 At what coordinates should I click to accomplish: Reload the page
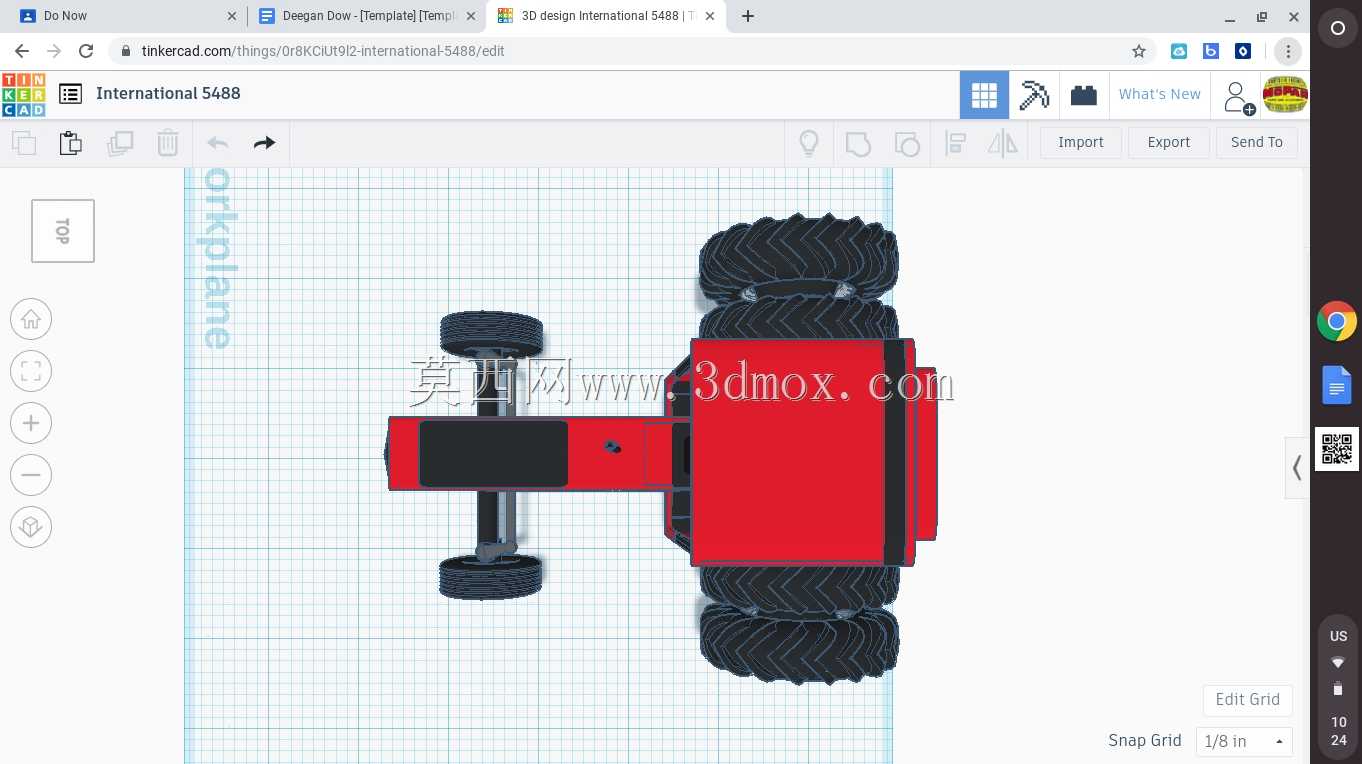click(x=86, y=51)
